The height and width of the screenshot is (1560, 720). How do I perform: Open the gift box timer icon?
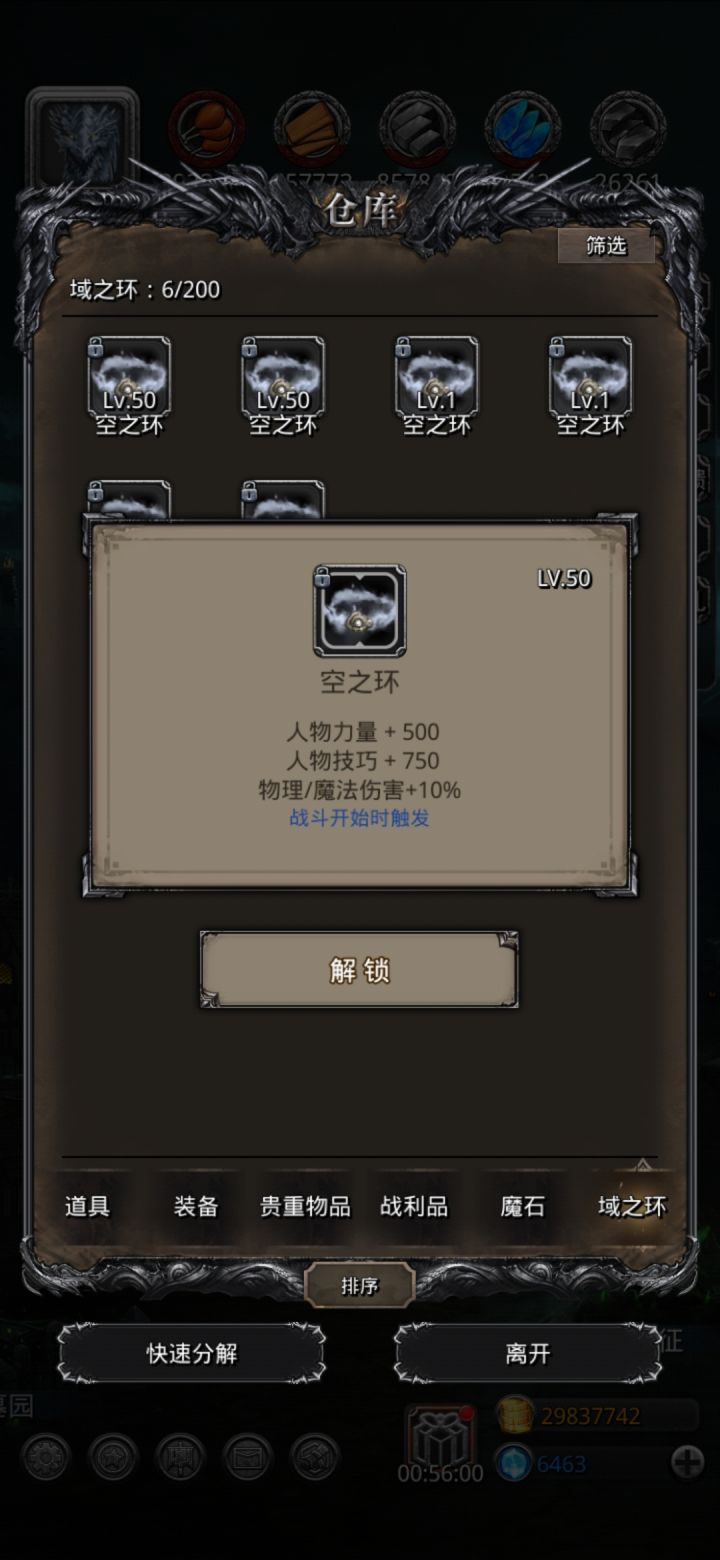click(x=440, y=1436)
